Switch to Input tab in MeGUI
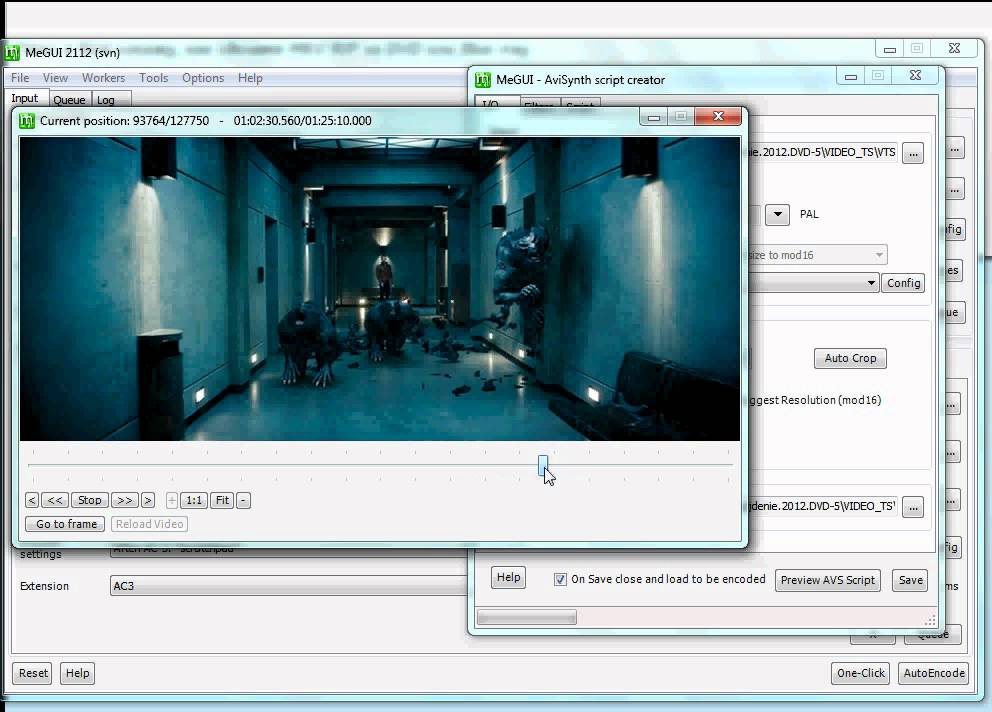This screenshot has height=712, width=992. [25, 98]
